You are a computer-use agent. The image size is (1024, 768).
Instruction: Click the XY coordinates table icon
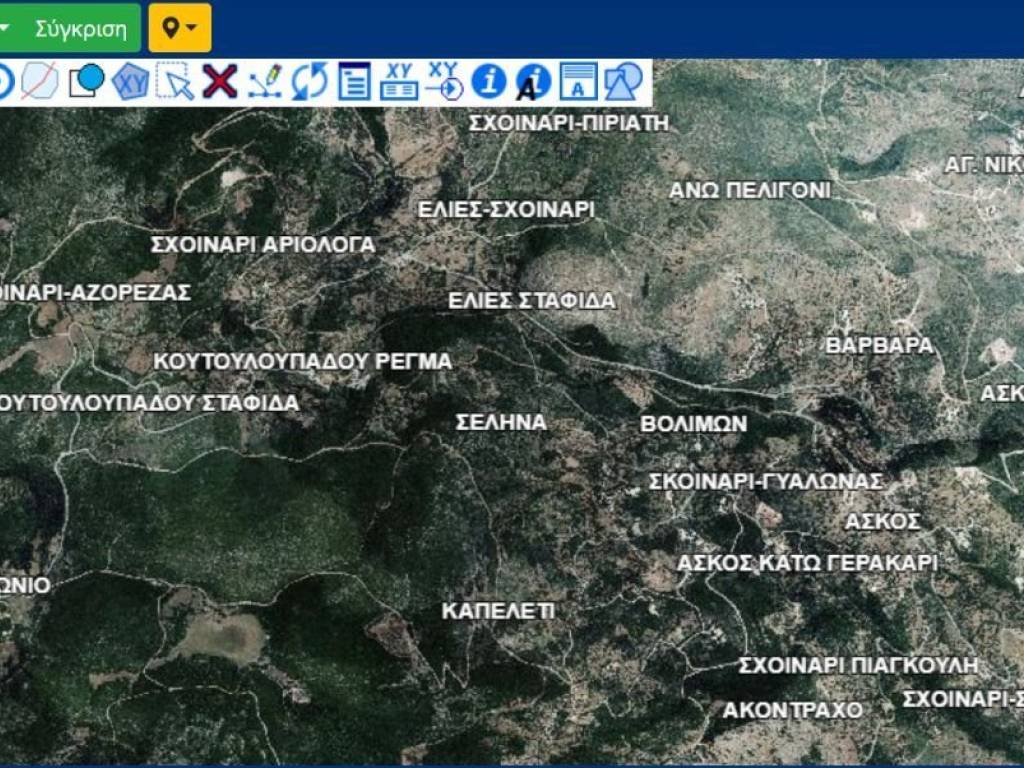(399, 81)
